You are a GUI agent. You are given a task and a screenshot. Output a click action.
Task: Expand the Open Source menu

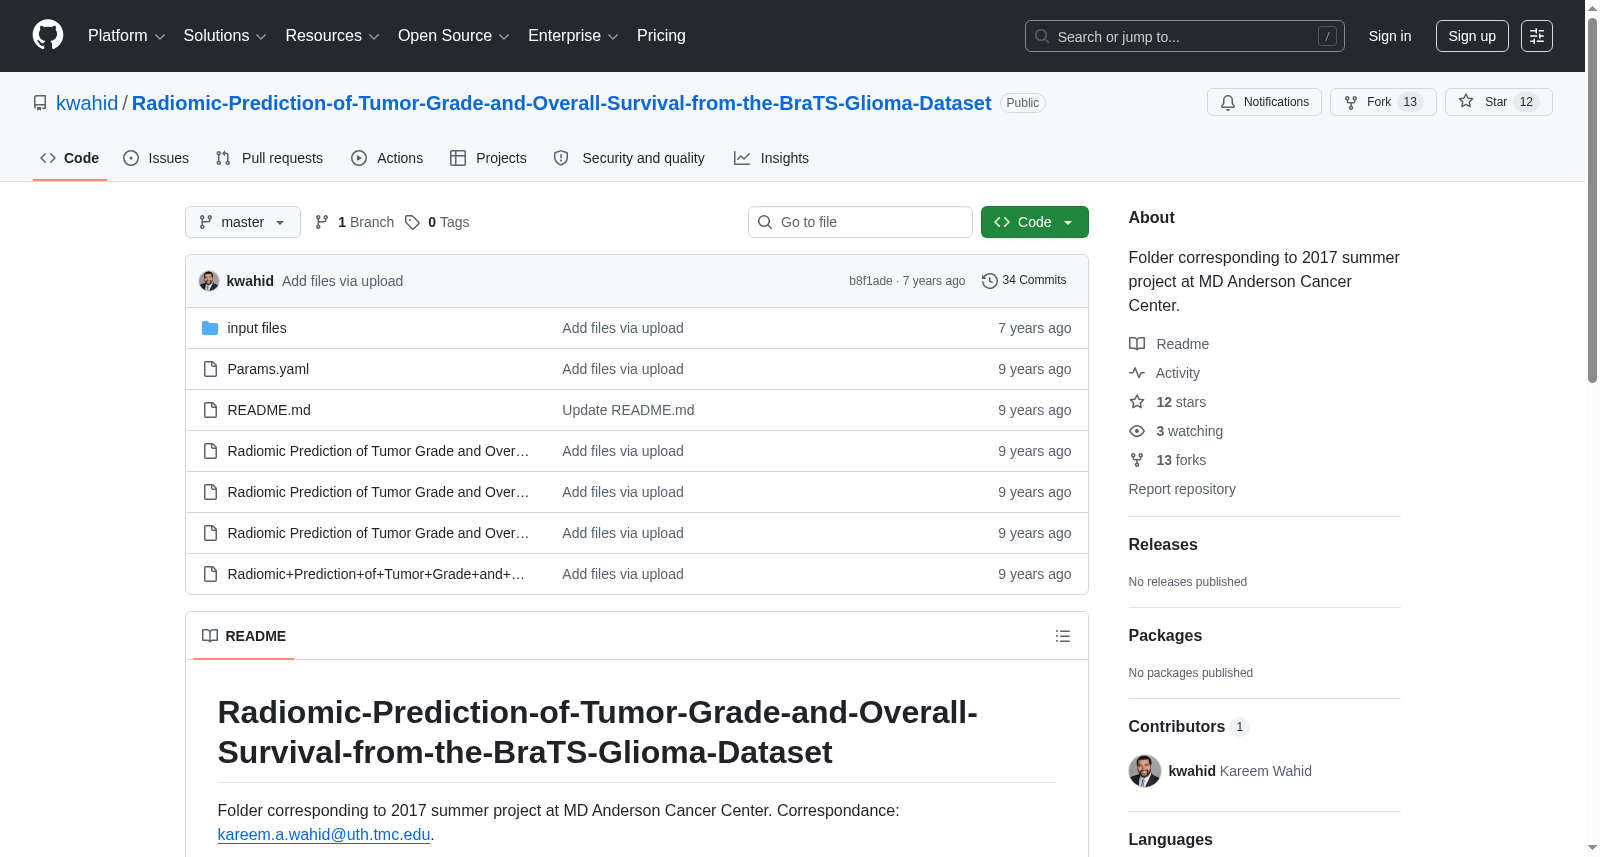[x=454, y=36]
